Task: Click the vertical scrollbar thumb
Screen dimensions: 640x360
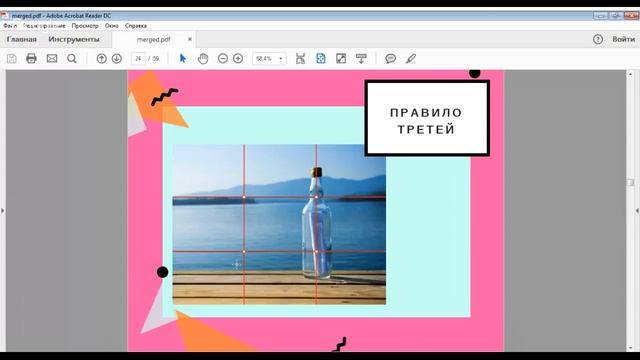Action: click(x=630, y=182)
